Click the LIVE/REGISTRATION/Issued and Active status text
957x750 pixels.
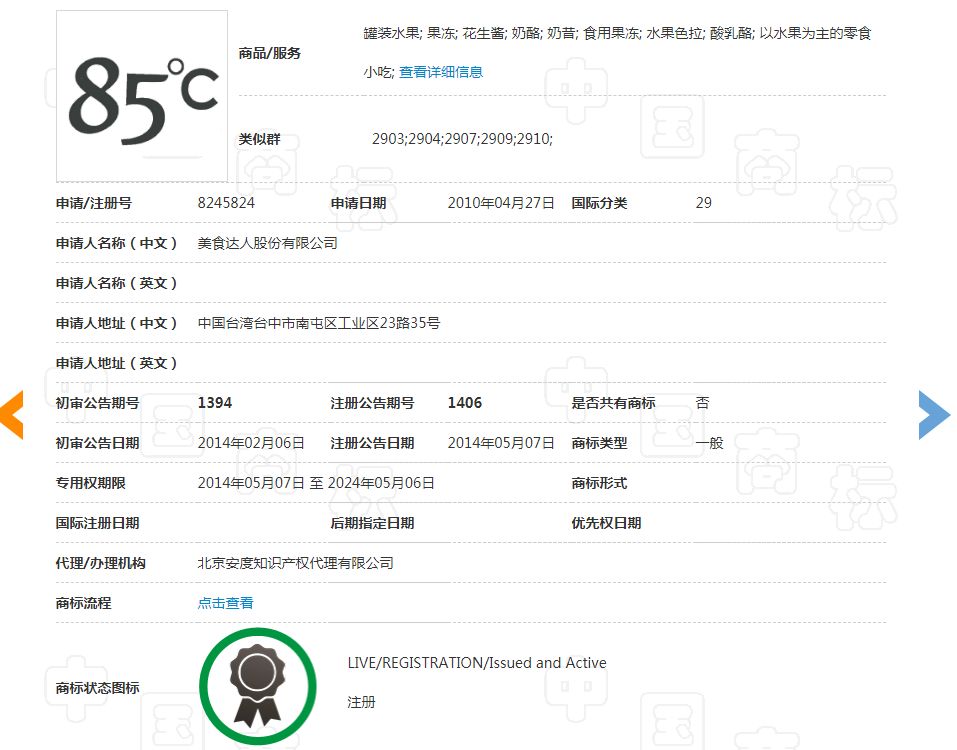[477, 663]
